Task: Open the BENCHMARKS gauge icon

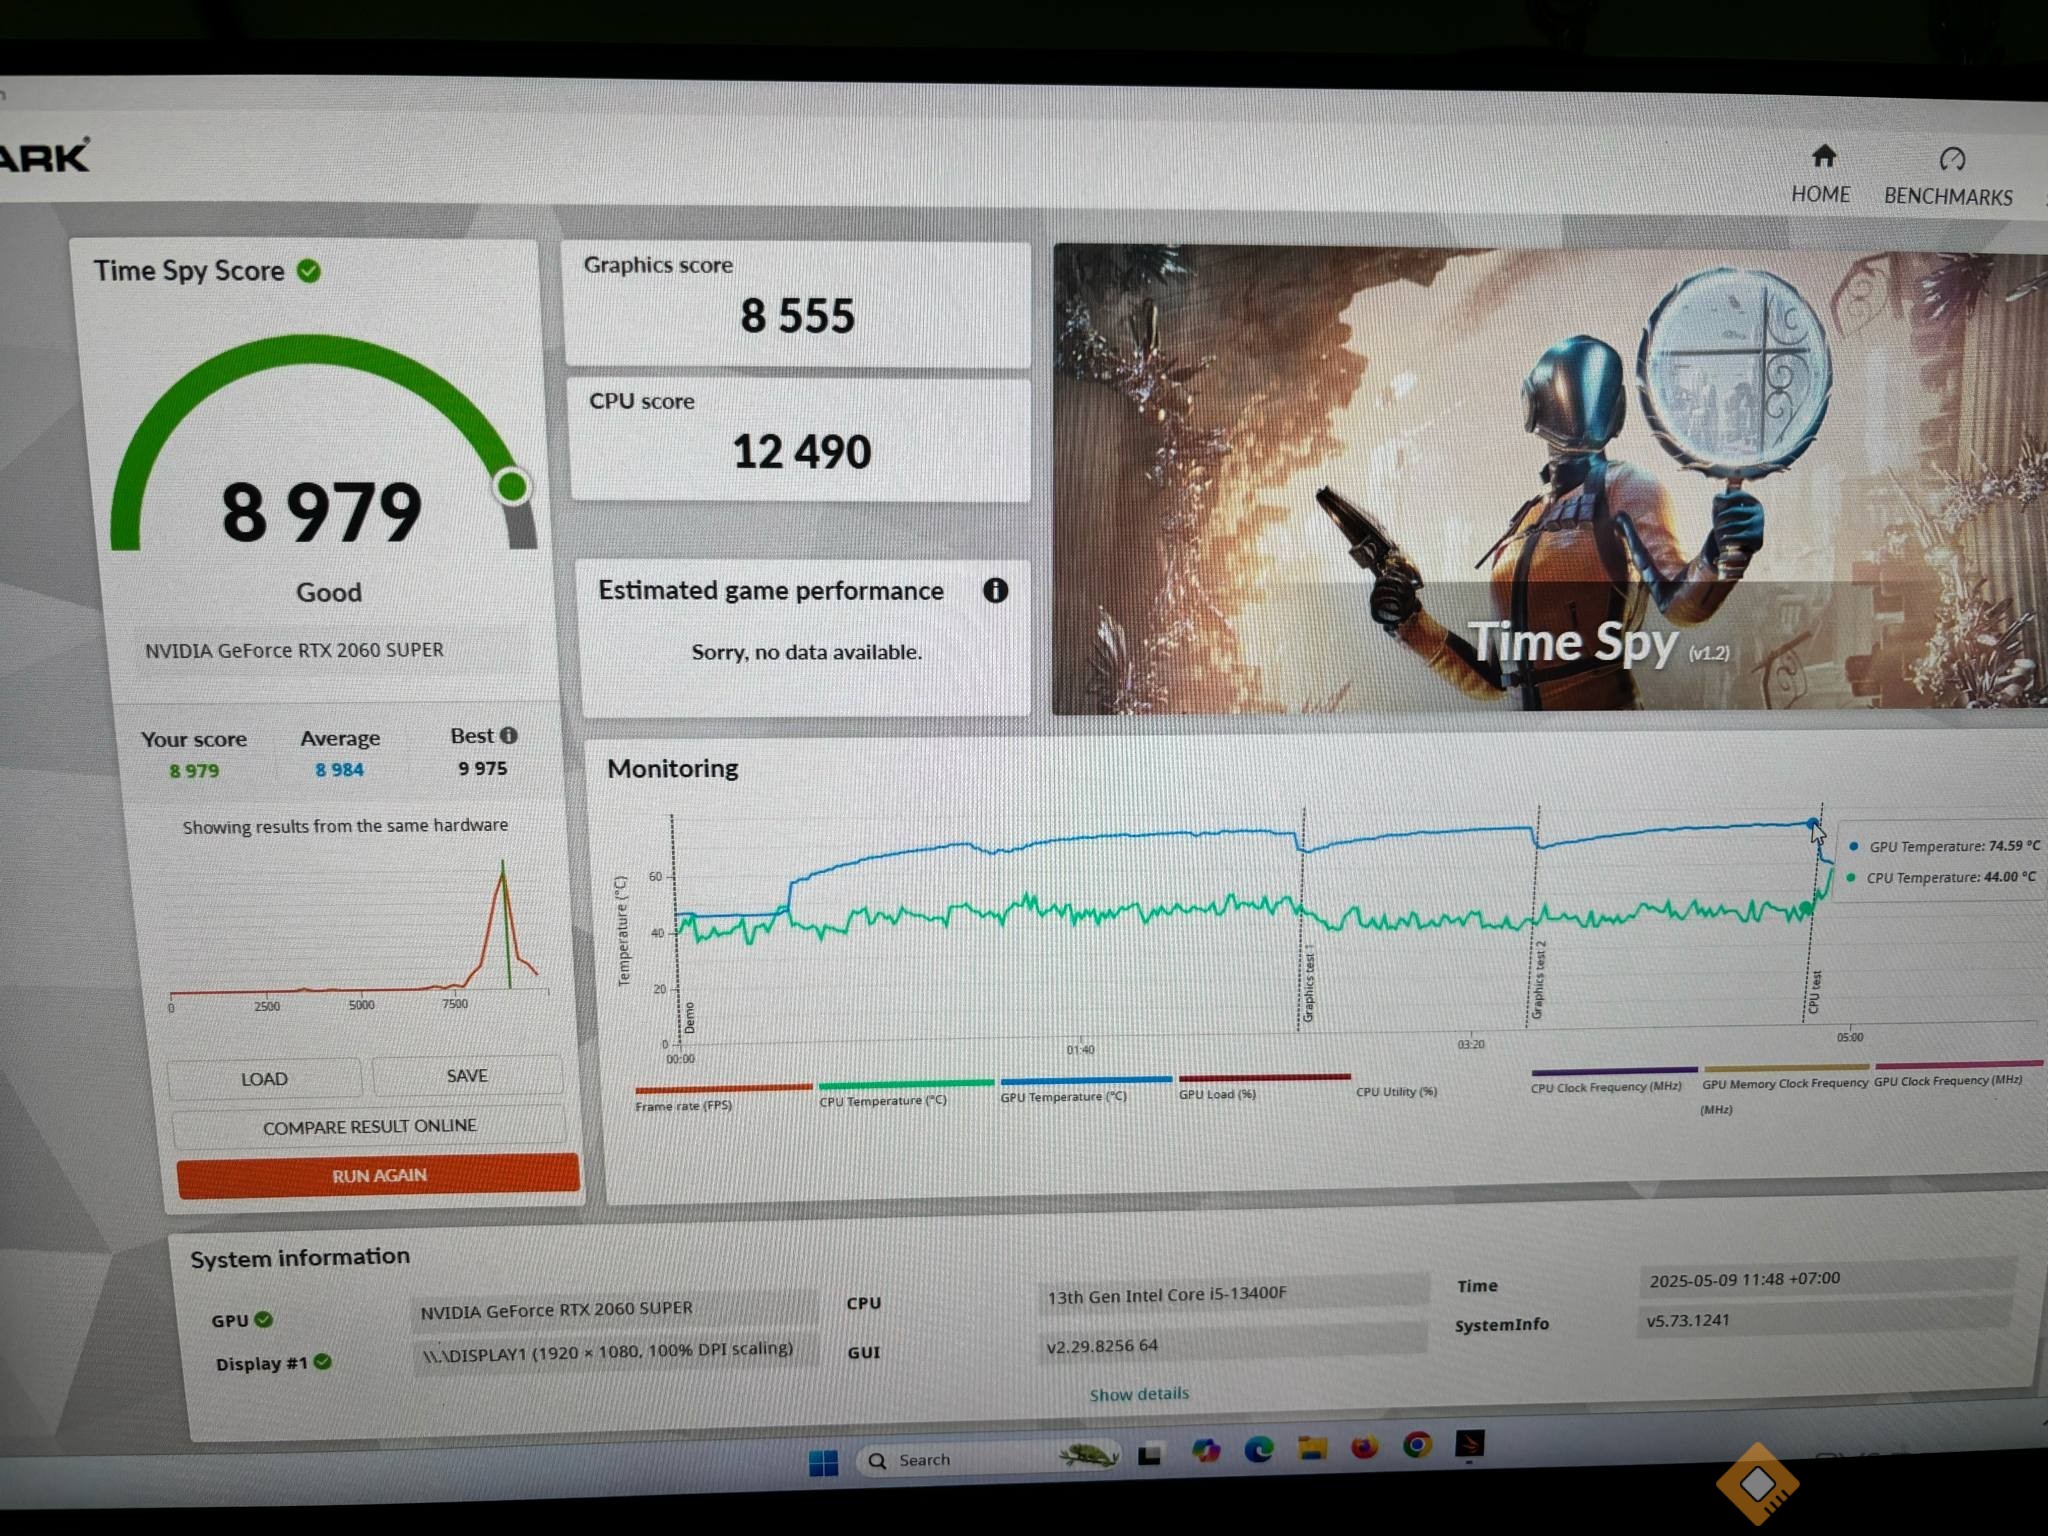Action: (x=1952, y=159)
